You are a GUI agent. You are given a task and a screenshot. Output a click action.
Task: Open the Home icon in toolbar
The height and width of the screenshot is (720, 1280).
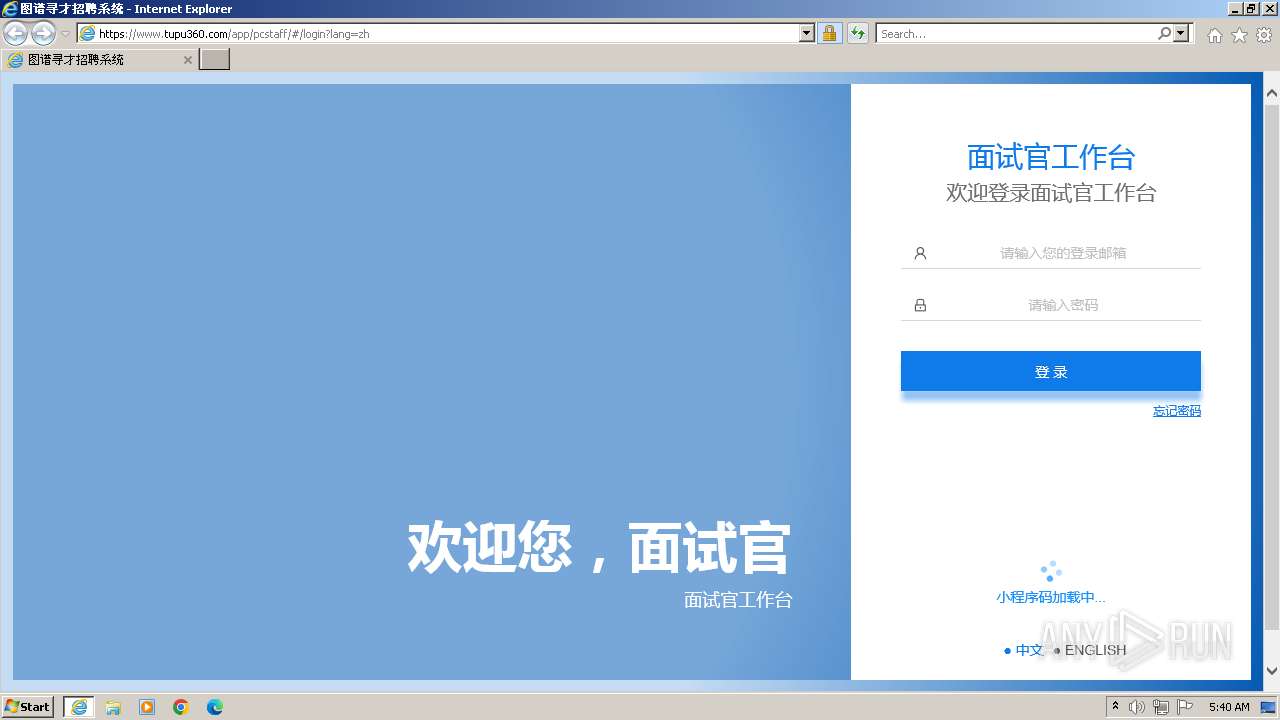tap(1214, 35)
